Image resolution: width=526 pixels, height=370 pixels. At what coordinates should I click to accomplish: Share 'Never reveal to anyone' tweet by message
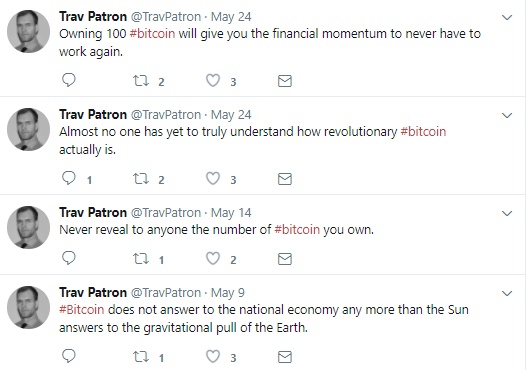[285, 259]
